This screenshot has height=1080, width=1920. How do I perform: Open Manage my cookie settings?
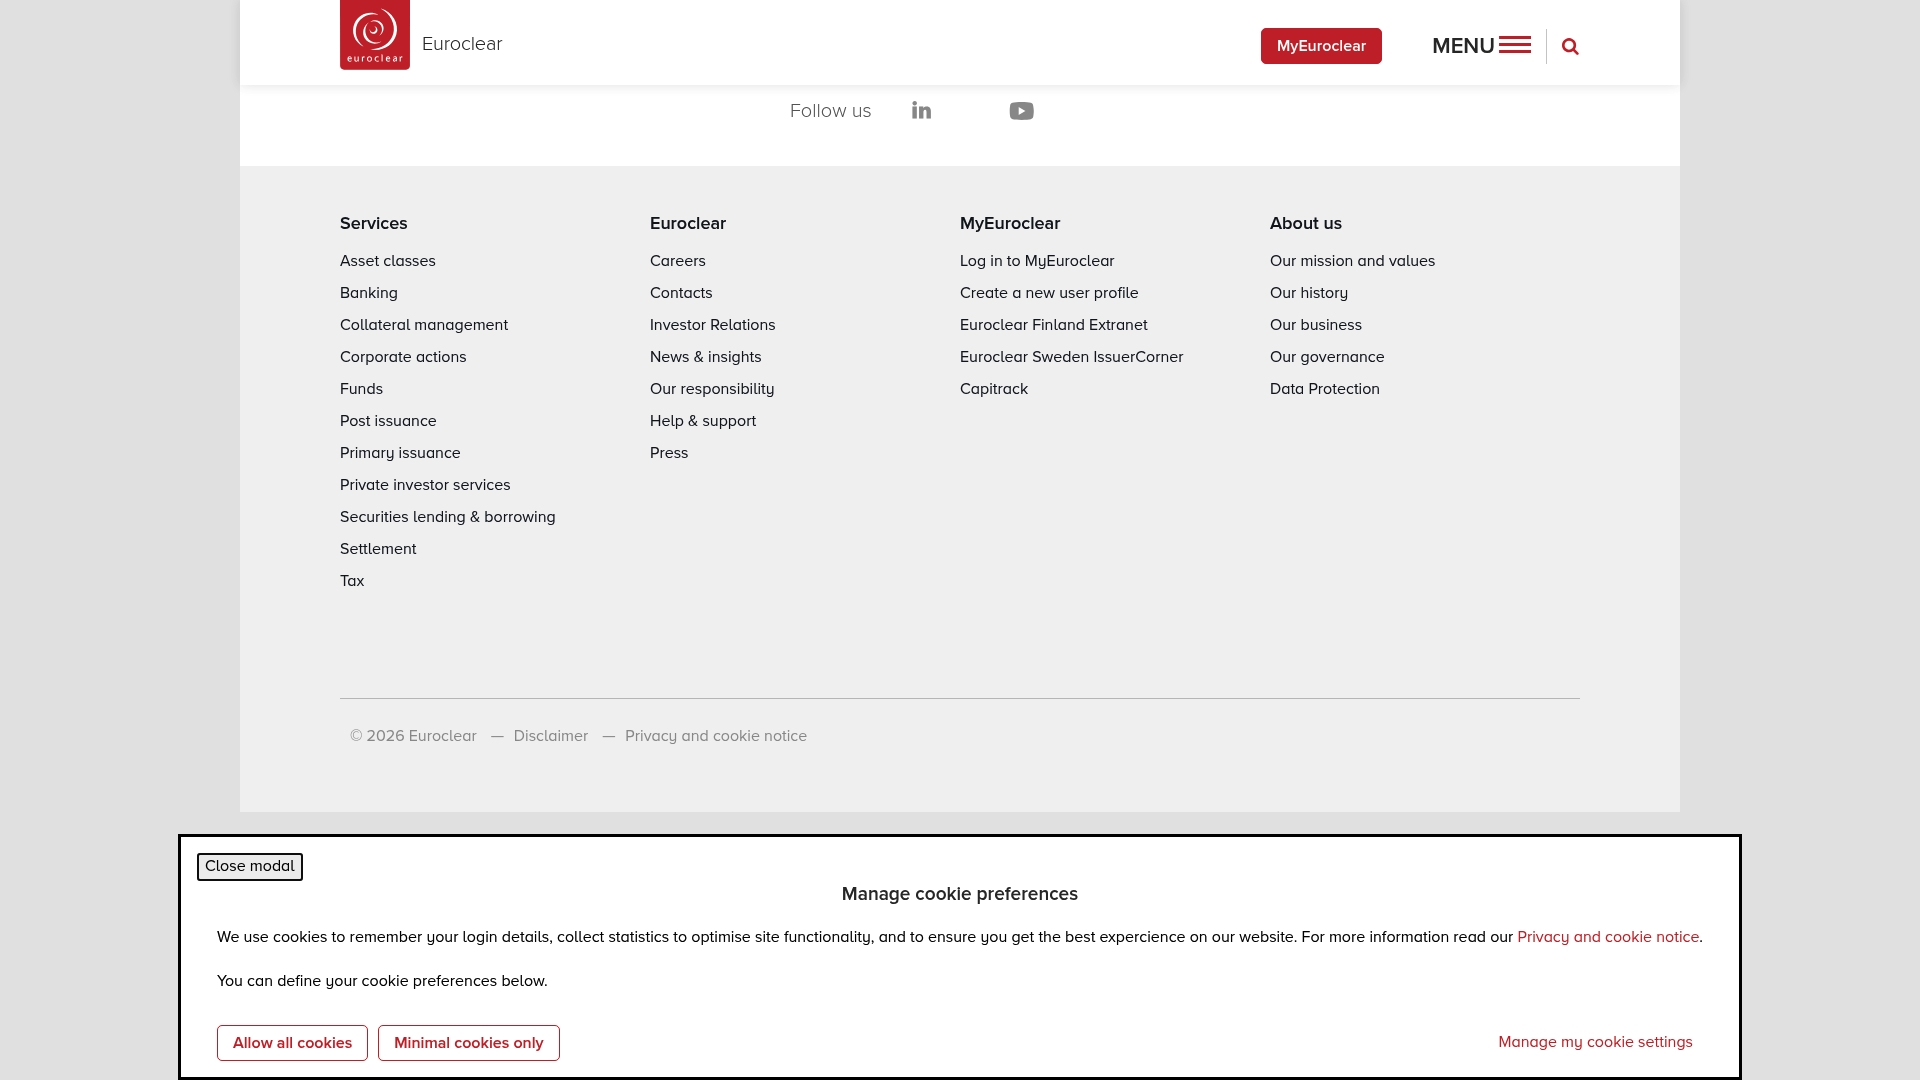click(1595, 1042)
